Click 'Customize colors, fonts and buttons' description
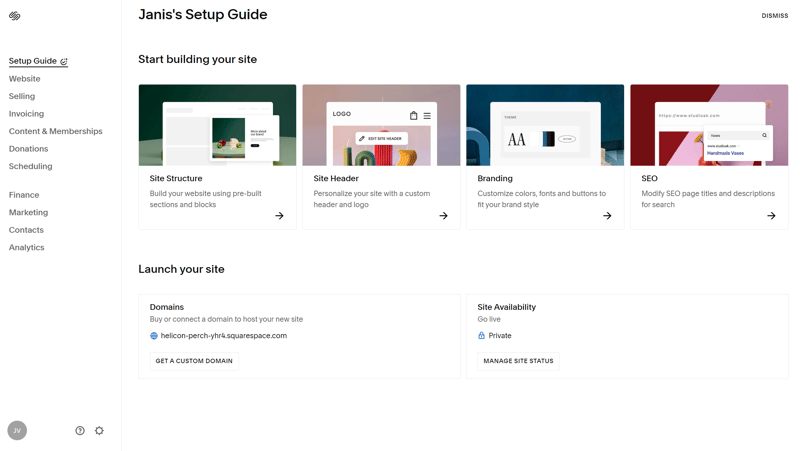The width and height of the screenshot is (800, 451). 542,199
